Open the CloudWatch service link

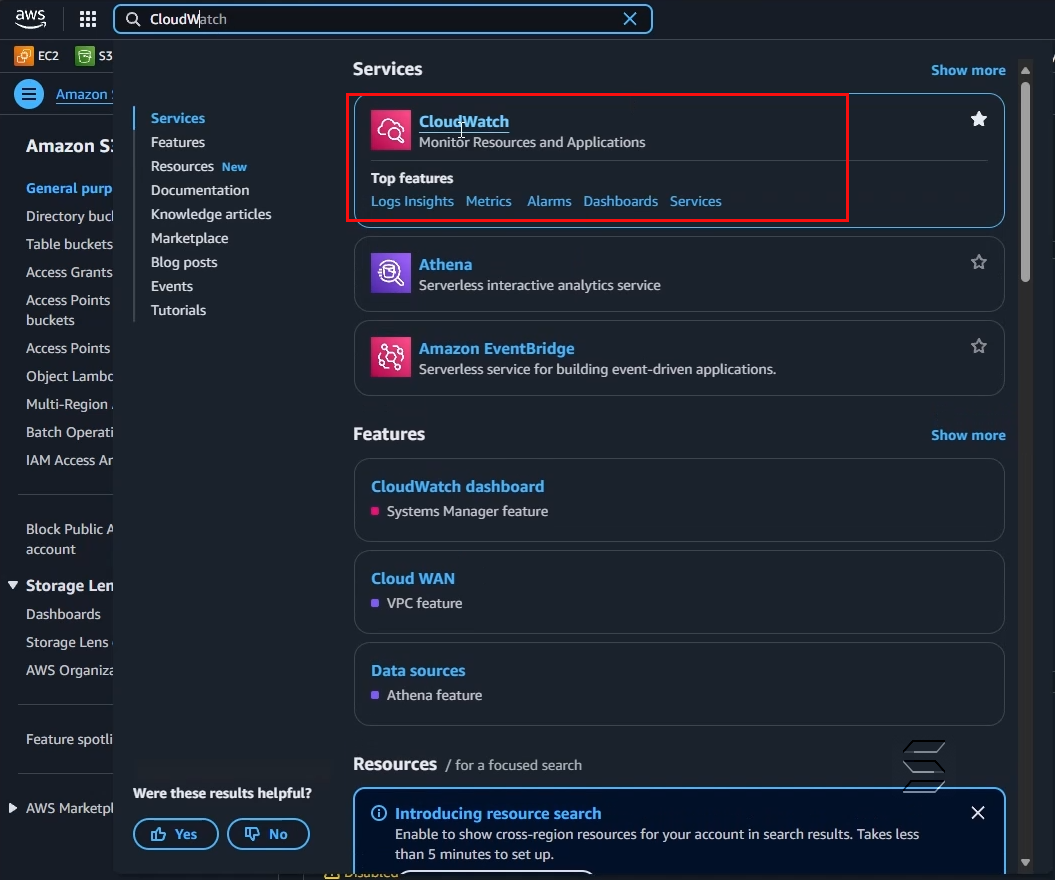(464, 122)
